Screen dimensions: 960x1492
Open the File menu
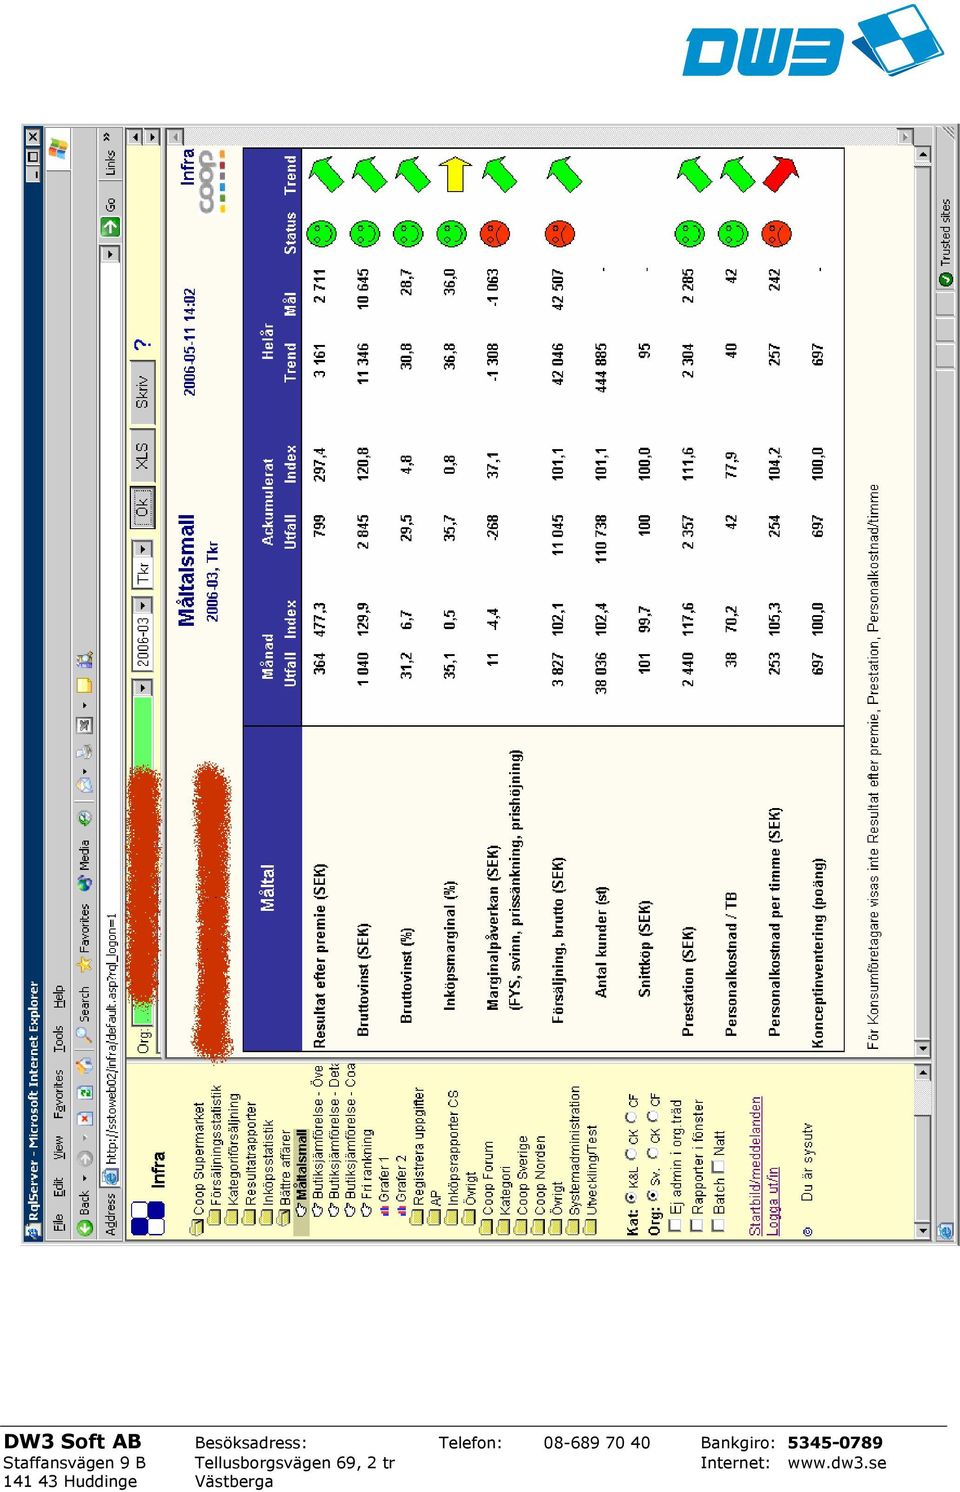(59, 1222)
